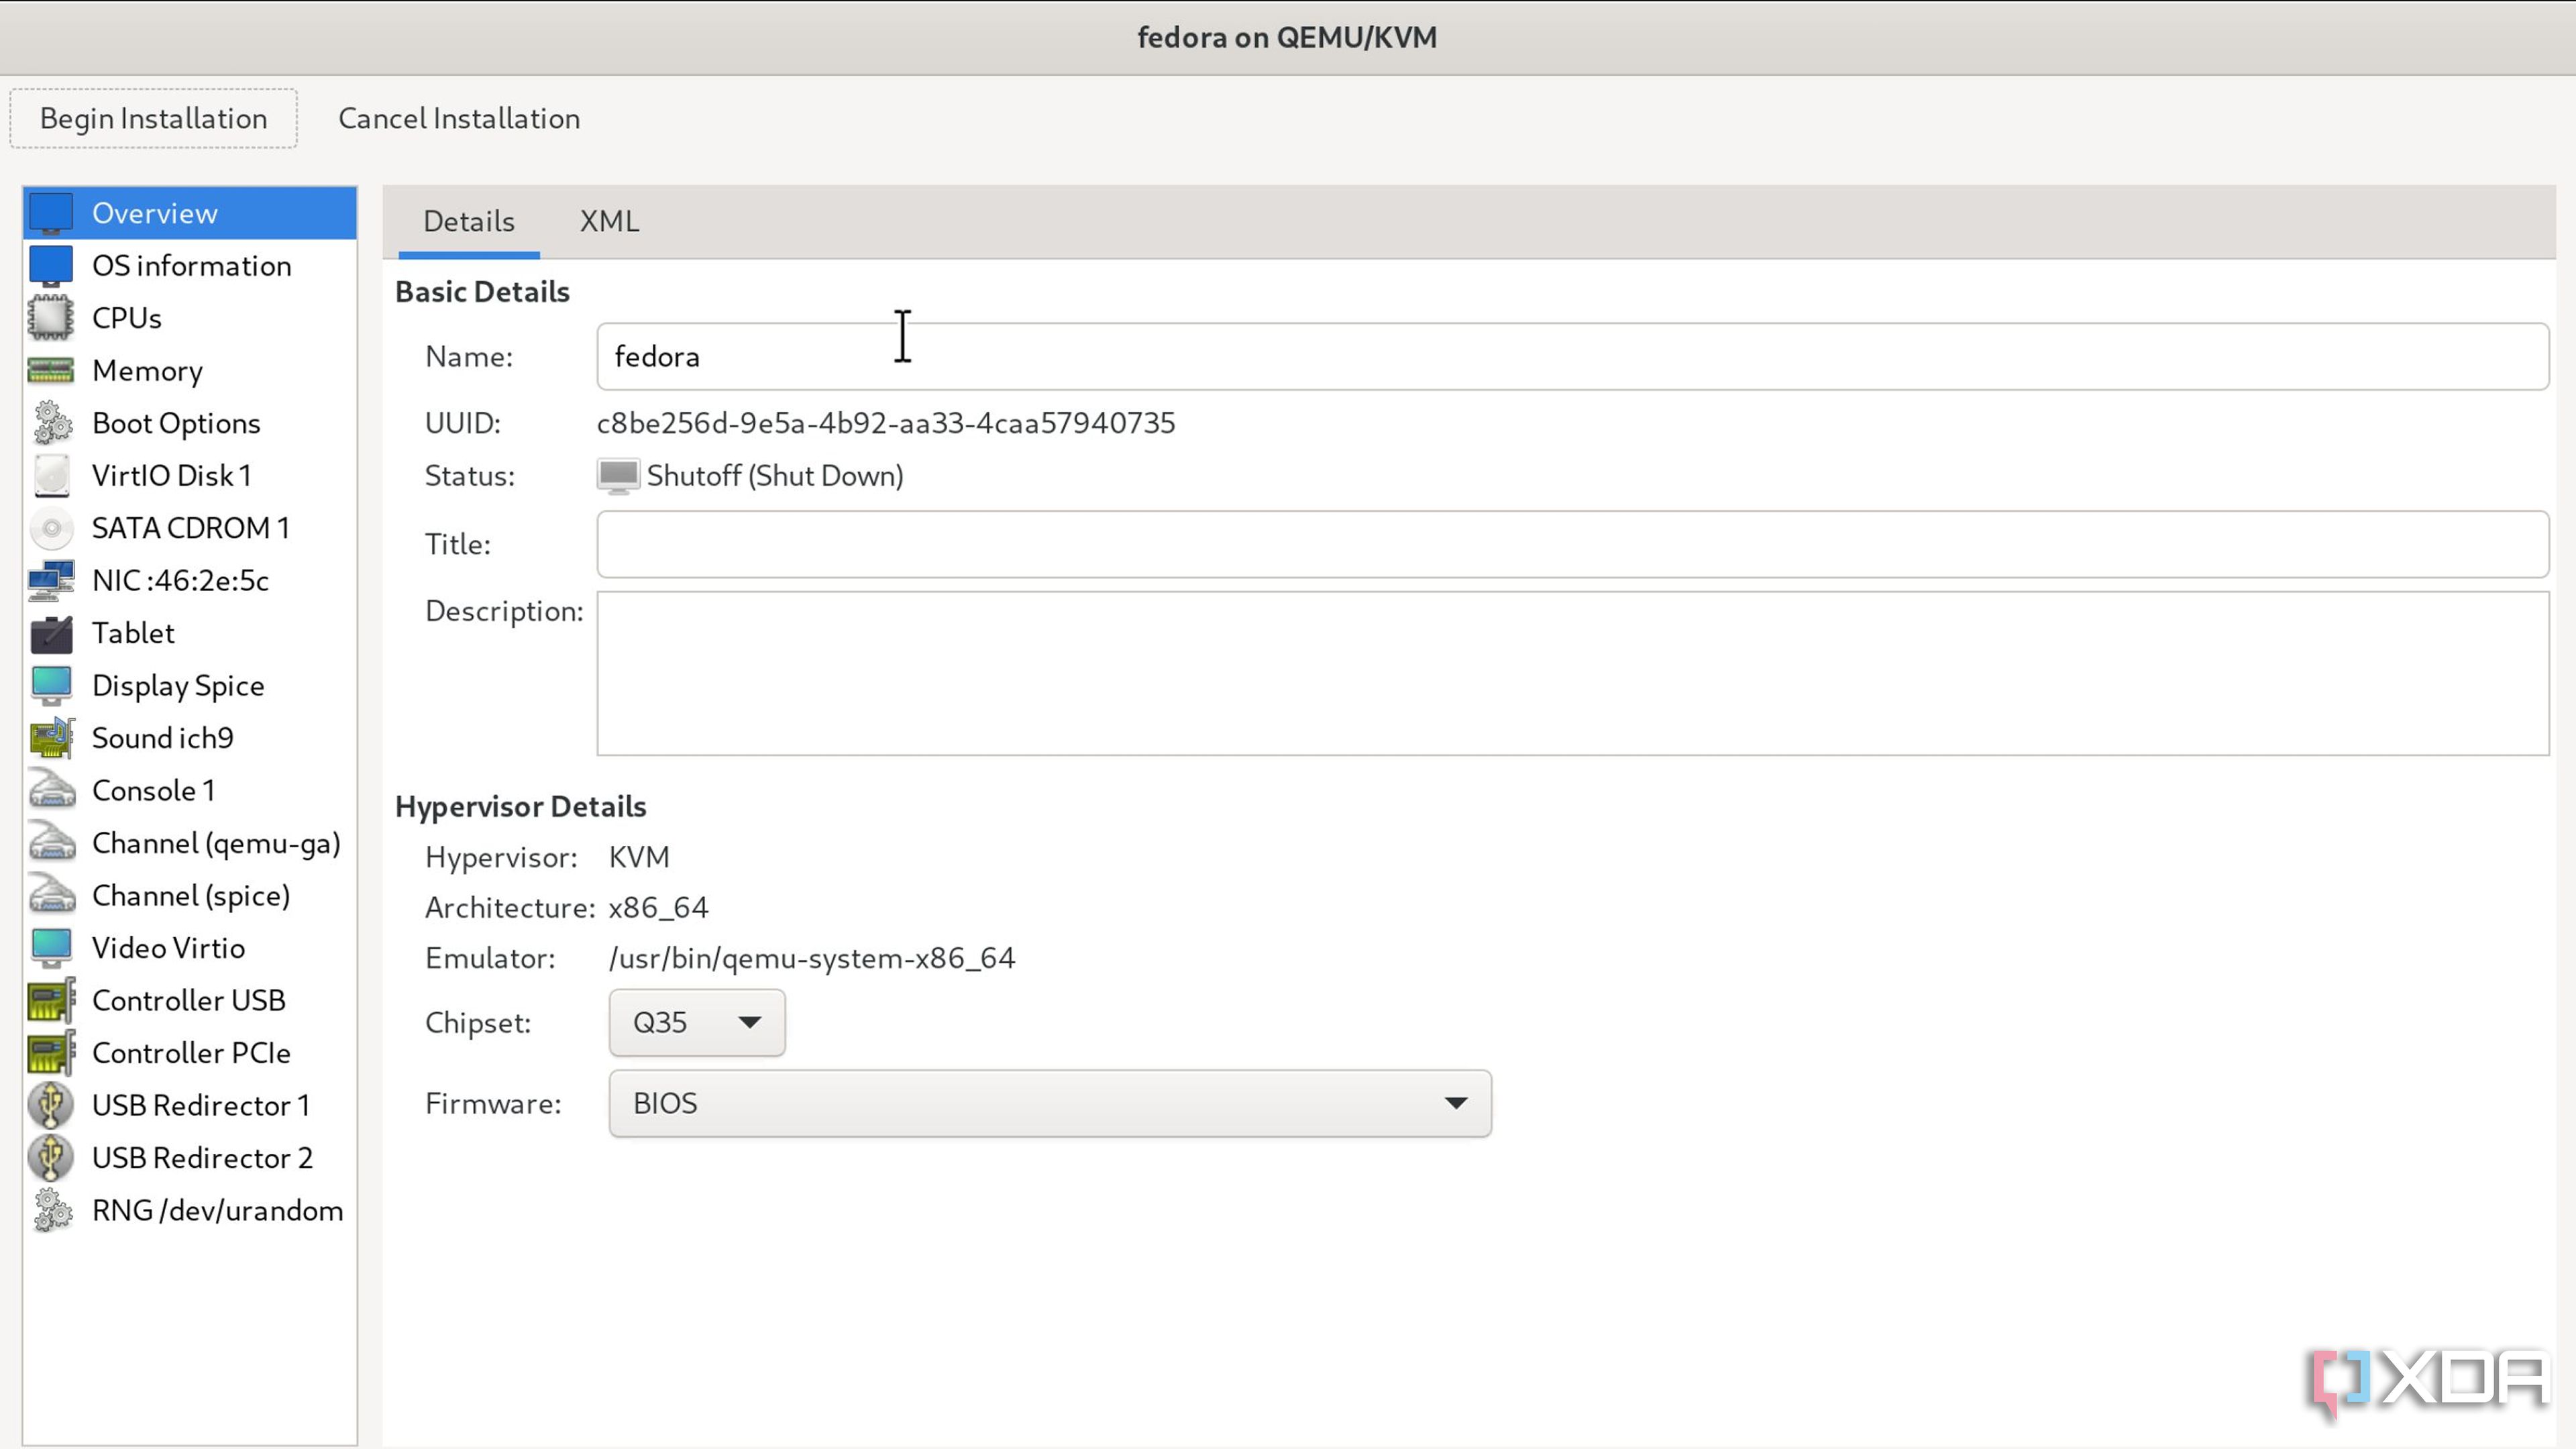Click emulator path /usr/bin/qemu-system-x86_64
The width and height of the screenshot is (2576, 1449).
tap(812, 958)
